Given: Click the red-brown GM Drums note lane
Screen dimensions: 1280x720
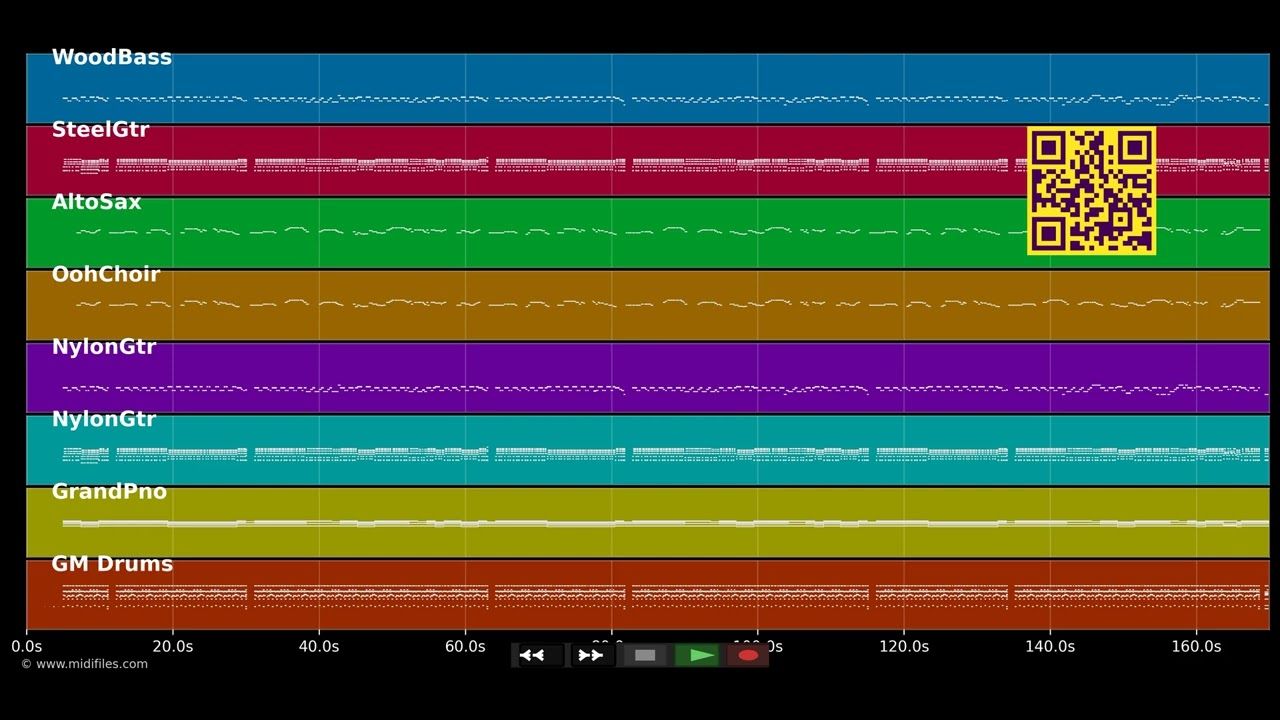Looking at the screenshot, I should (648, 594).
